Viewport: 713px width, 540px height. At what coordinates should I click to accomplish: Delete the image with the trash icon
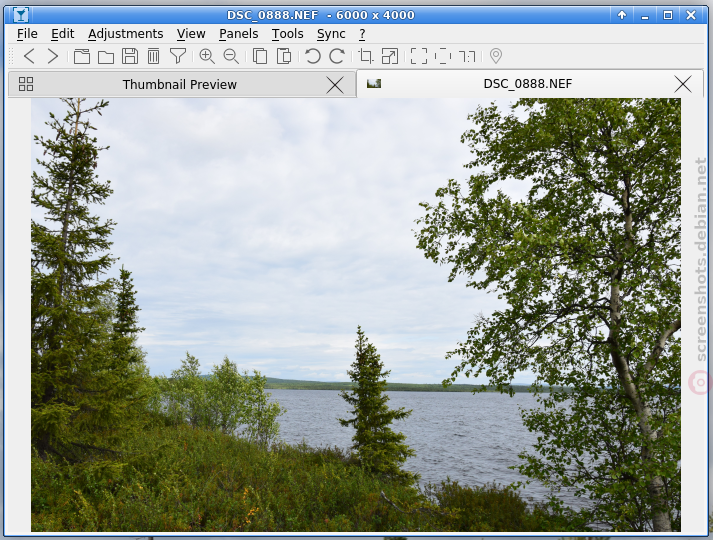[x=154, y=56]
